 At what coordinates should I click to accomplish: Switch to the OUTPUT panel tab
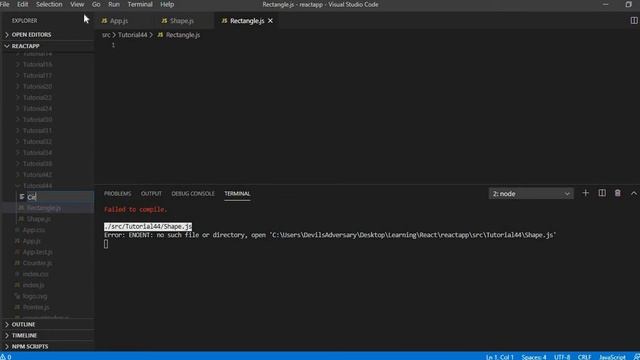[x=151, y=193]
